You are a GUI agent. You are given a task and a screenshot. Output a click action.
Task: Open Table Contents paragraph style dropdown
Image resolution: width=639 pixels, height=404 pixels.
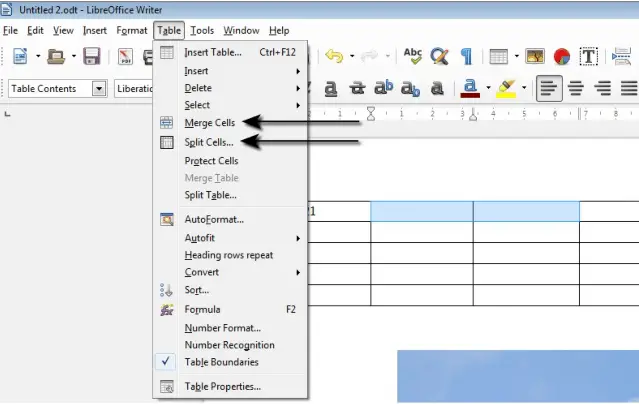coord(99,88)
